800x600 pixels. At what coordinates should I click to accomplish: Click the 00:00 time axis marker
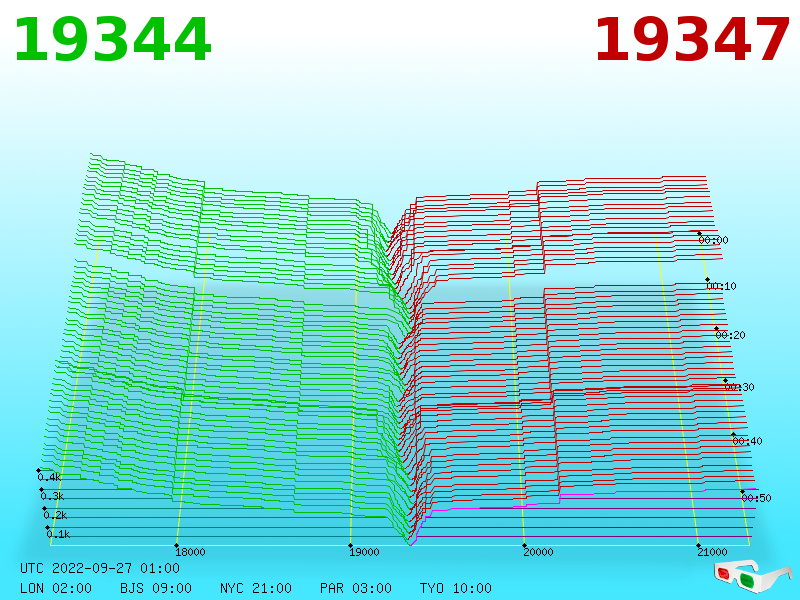pyautogui.click(x=713, y=240)
